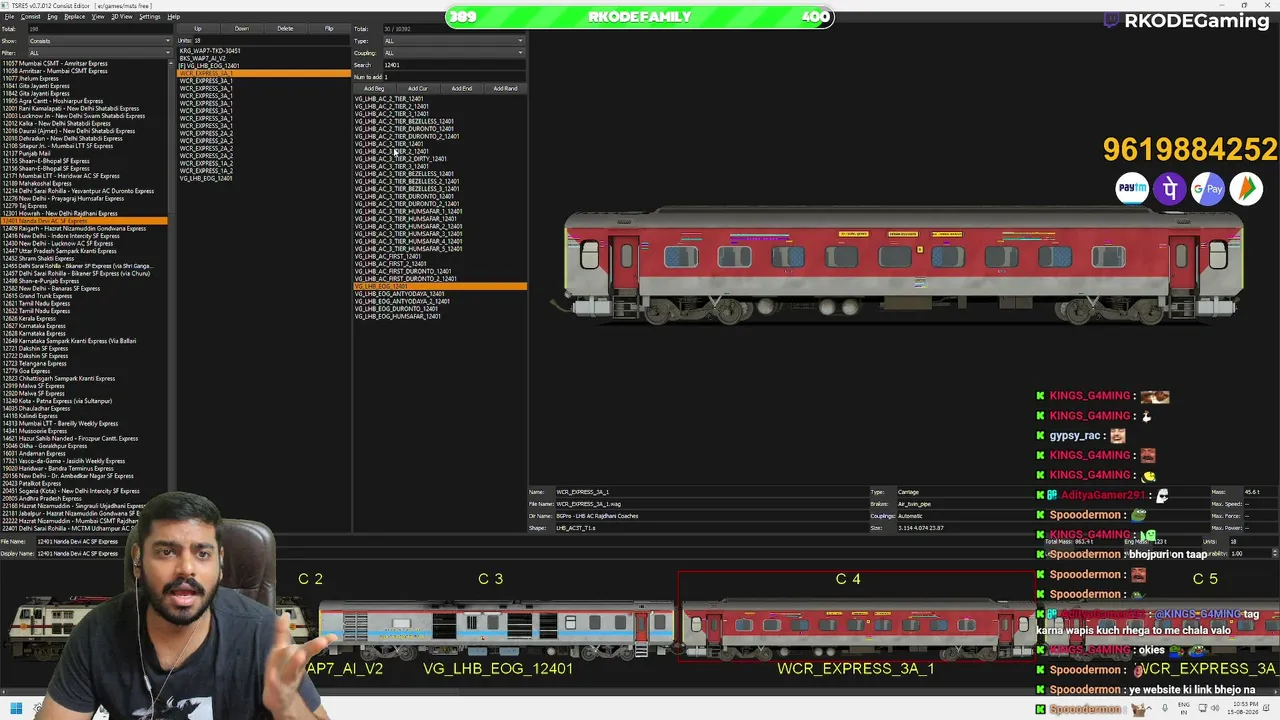Open the ENG IN language switcher
The height and width of the screenshot is (720, 1280).
1185,709
